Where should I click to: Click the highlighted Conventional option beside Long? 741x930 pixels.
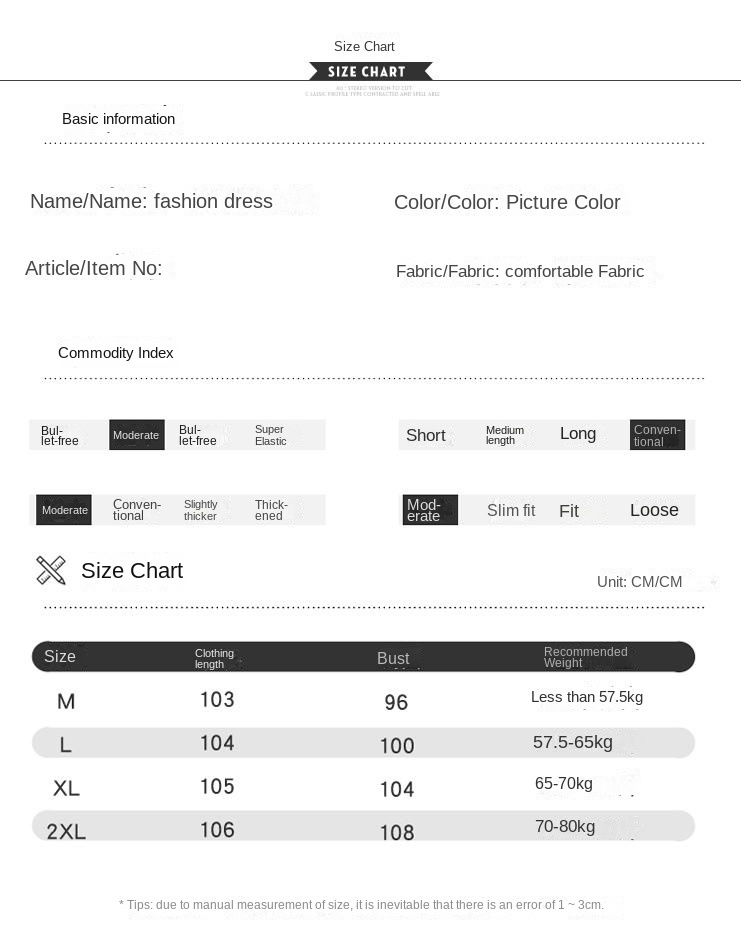pyautogui.click(x=657, y=435)
